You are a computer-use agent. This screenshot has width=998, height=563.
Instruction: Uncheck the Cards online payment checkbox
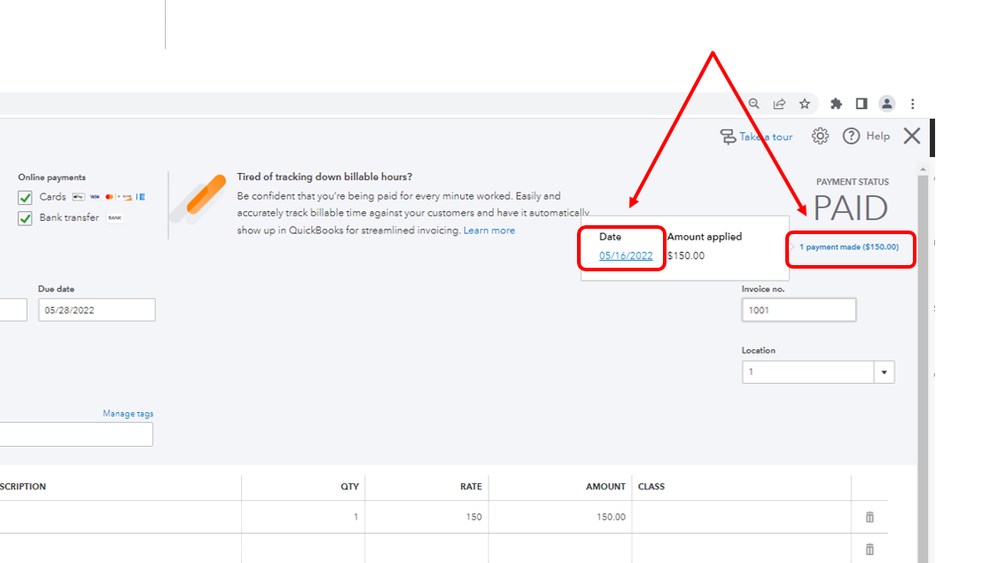(x=25, y=197)
